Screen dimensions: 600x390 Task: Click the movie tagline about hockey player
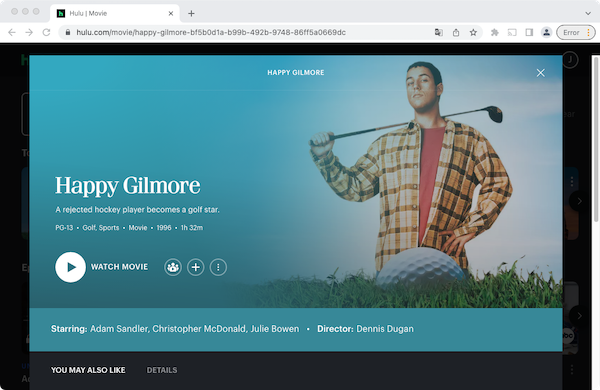click(x=137, y=210)
